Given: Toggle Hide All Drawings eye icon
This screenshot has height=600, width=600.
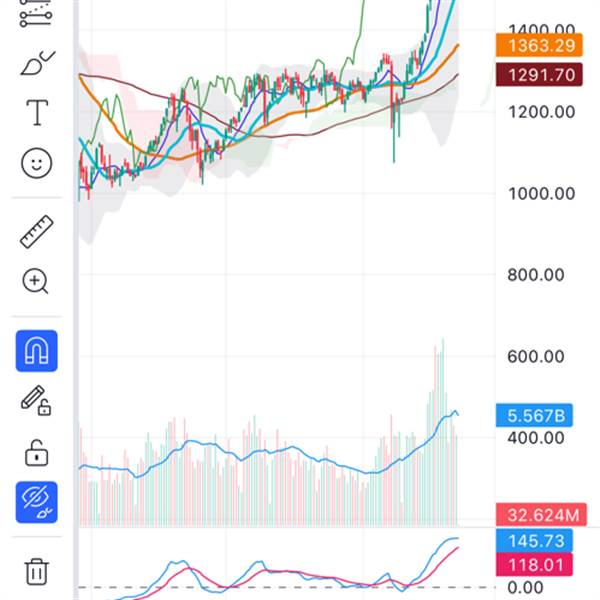Looking at the screenshot, I should (x=36, y=502).
